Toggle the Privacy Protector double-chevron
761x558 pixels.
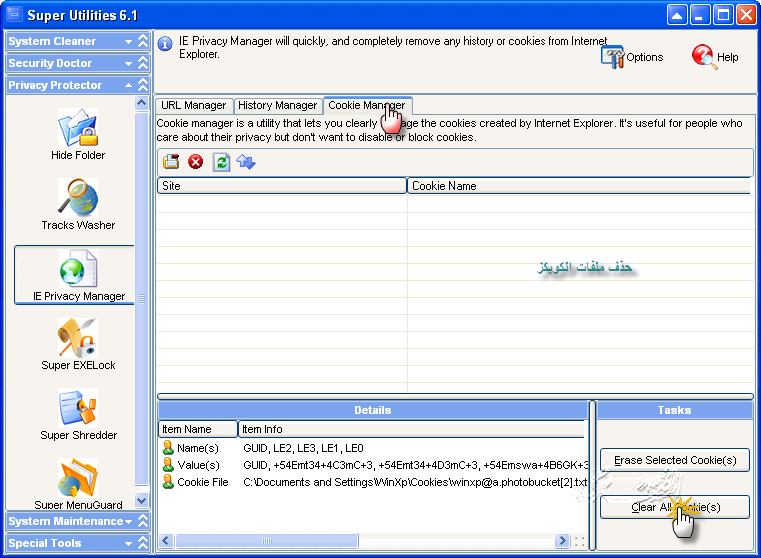[x=143, y=85]
